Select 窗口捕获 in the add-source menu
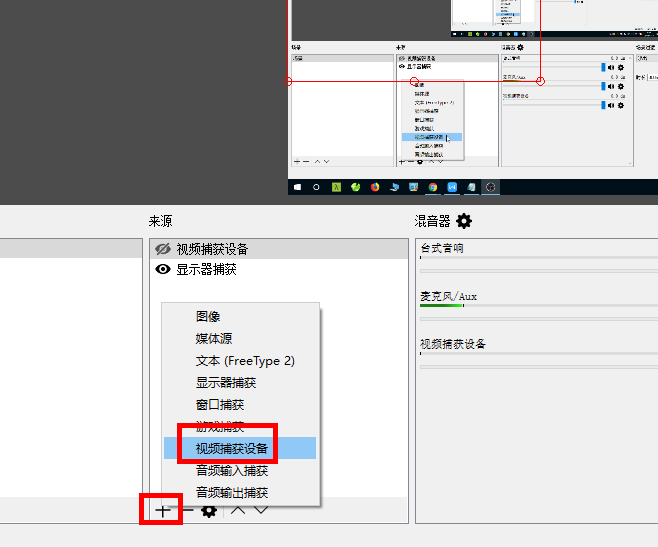 point(220,404)
